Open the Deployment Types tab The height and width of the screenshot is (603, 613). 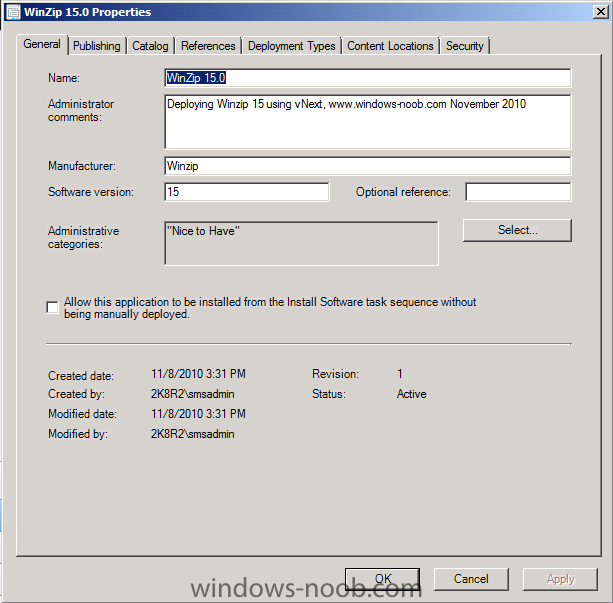tap(292, 46)
